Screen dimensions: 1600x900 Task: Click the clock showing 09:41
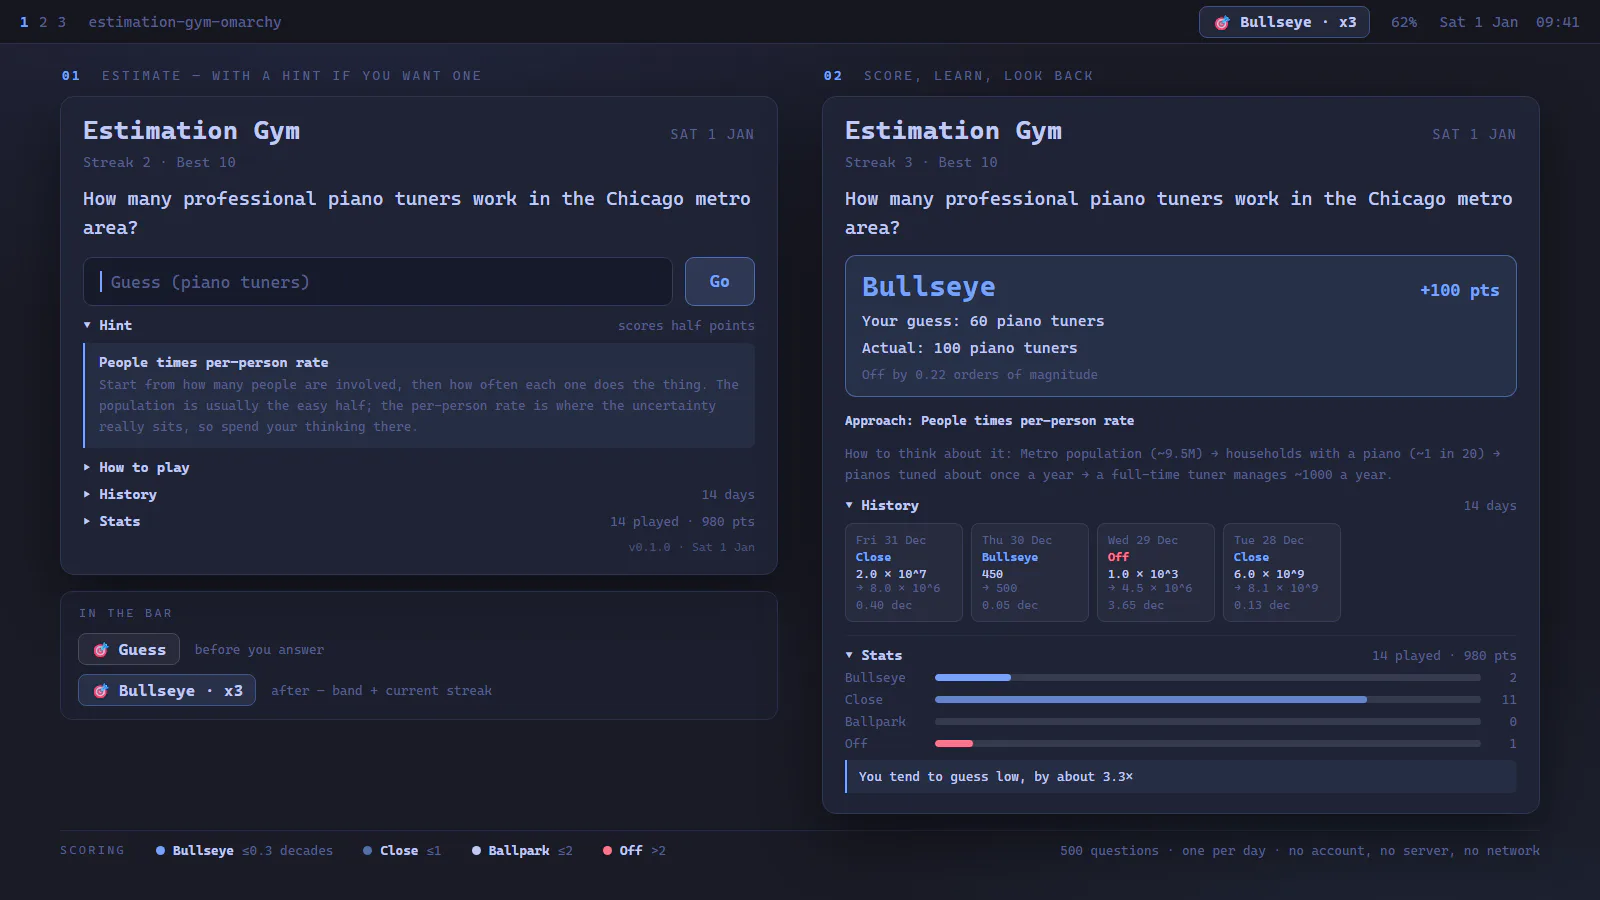[1558, 22]
